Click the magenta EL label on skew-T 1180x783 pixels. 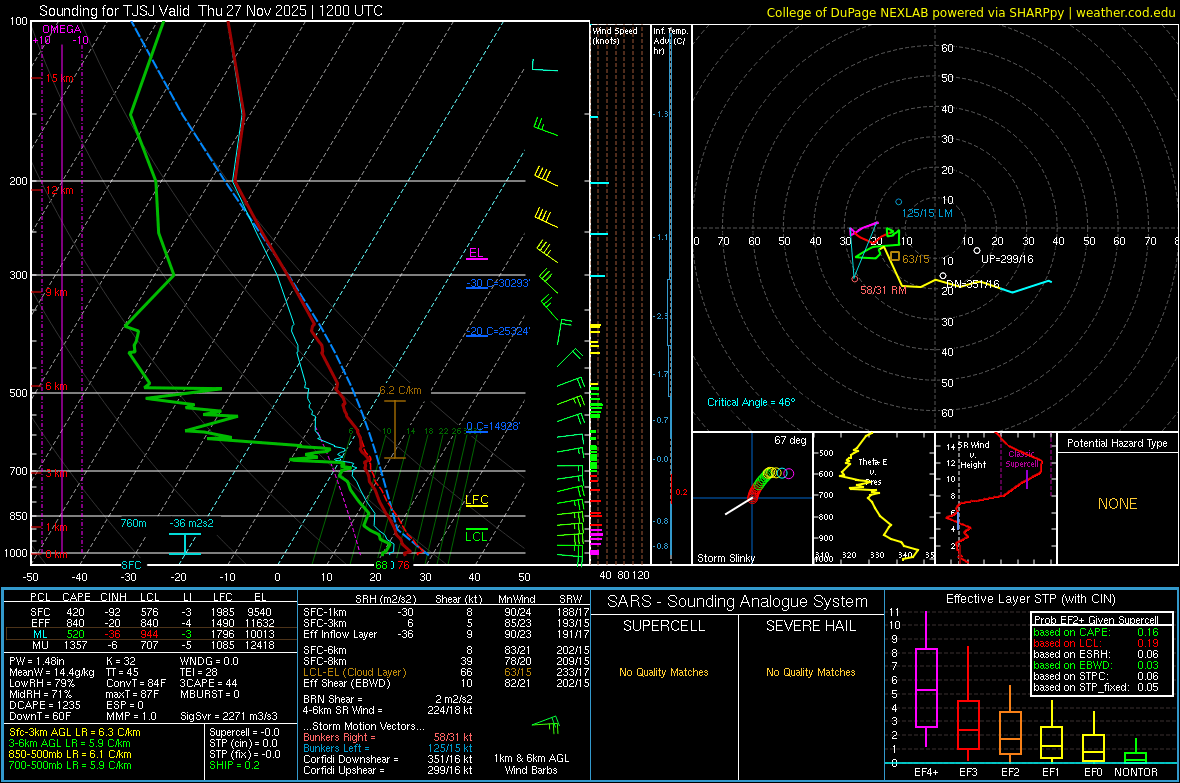[476, 253]
